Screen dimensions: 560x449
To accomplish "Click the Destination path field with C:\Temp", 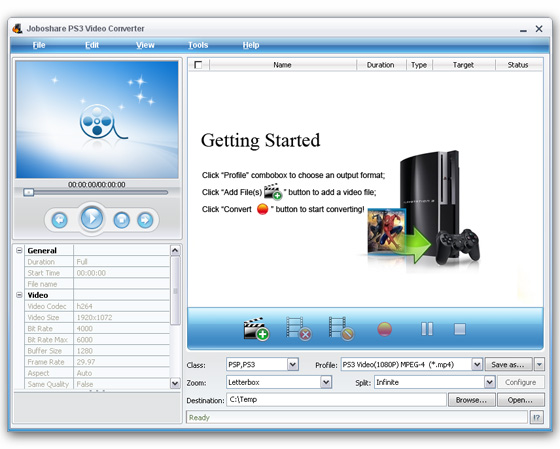I will (x=336, y=400).
